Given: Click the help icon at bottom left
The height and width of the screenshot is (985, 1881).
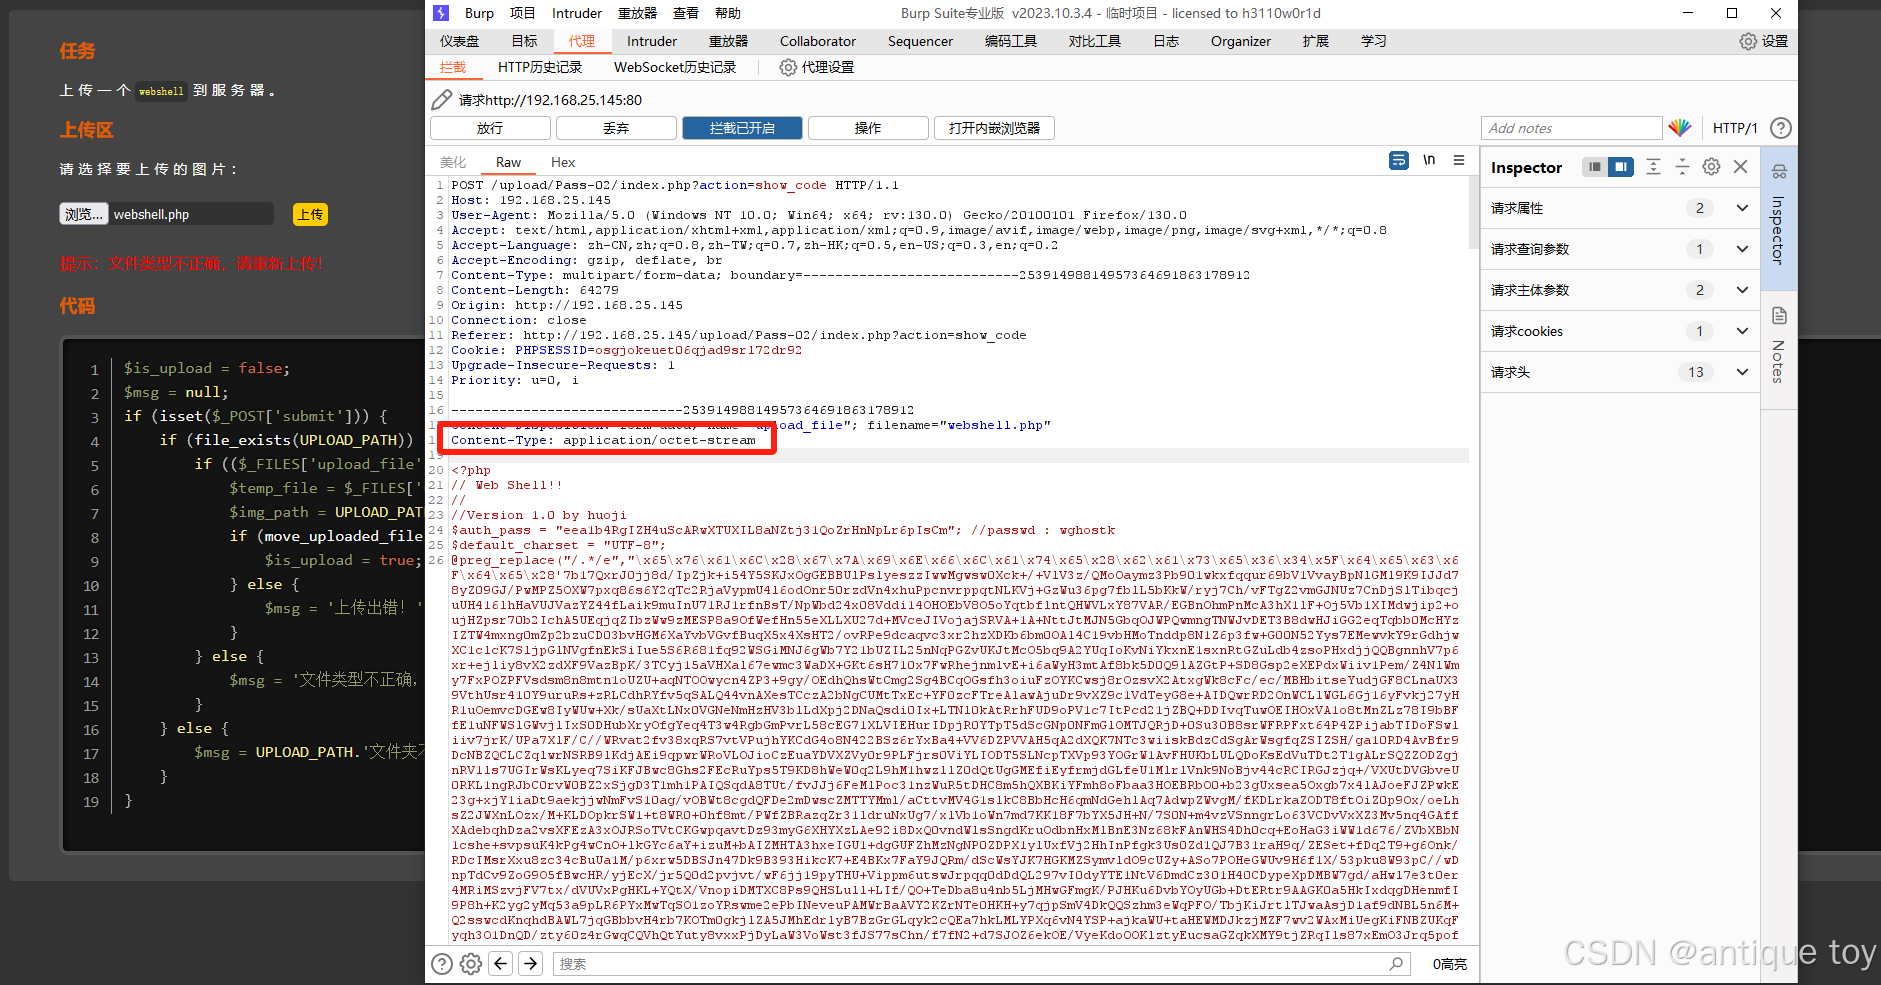Looking at the screenshot, I should click(x=442, y=964).
